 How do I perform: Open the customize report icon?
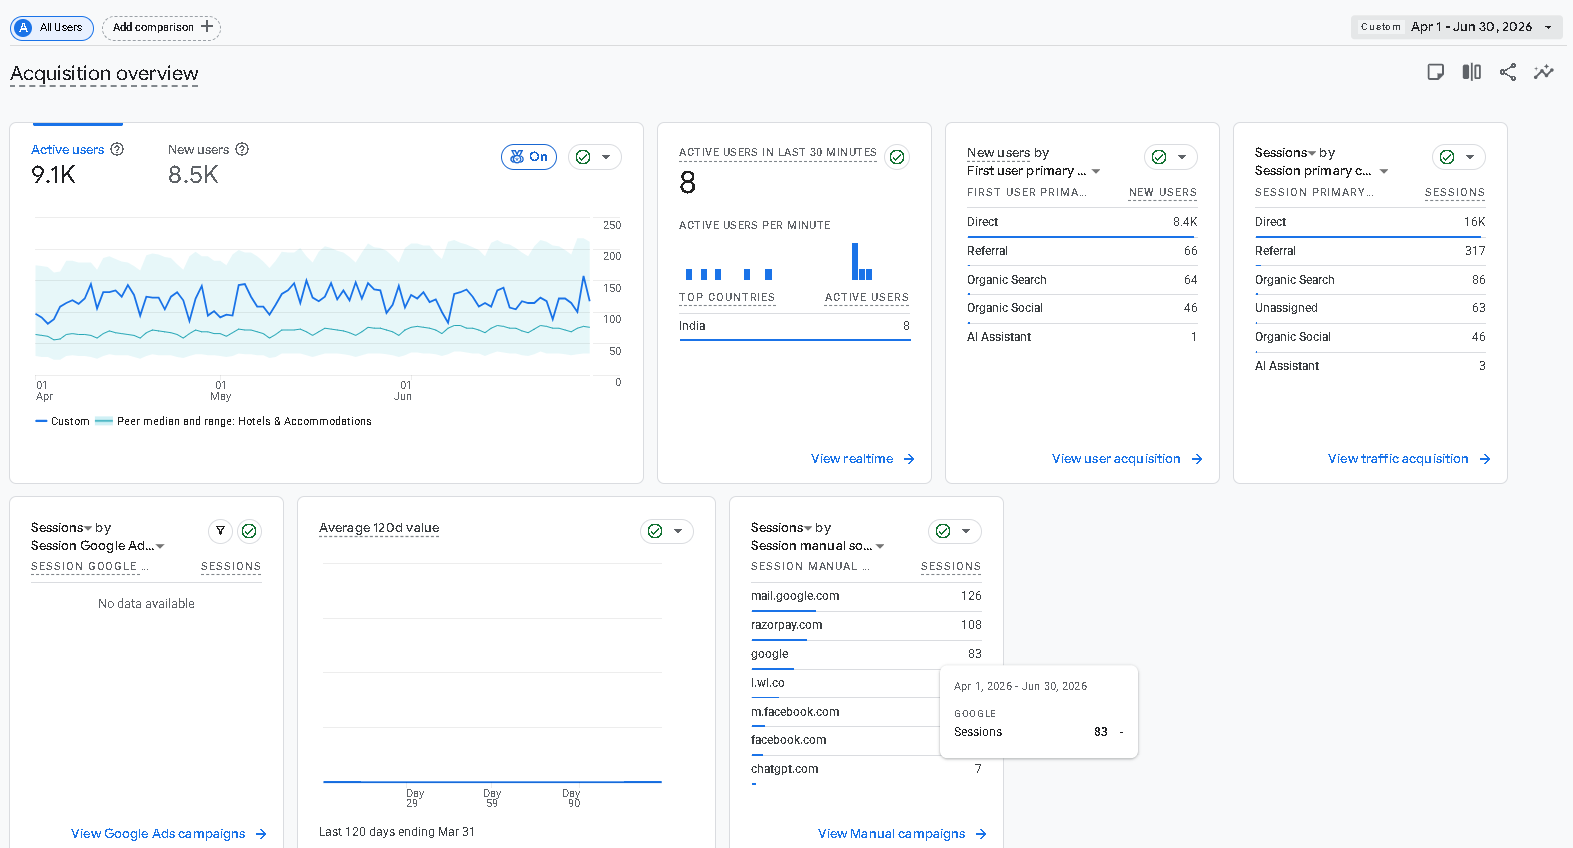click(x=1435, y=72)
